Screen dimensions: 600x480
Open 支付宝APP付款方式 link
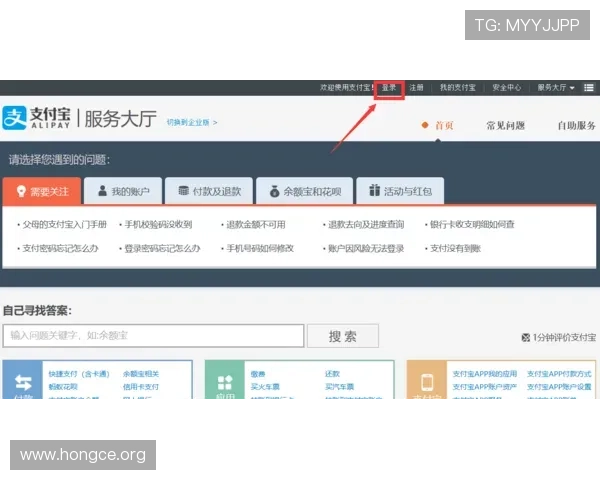tap(559, 374)
